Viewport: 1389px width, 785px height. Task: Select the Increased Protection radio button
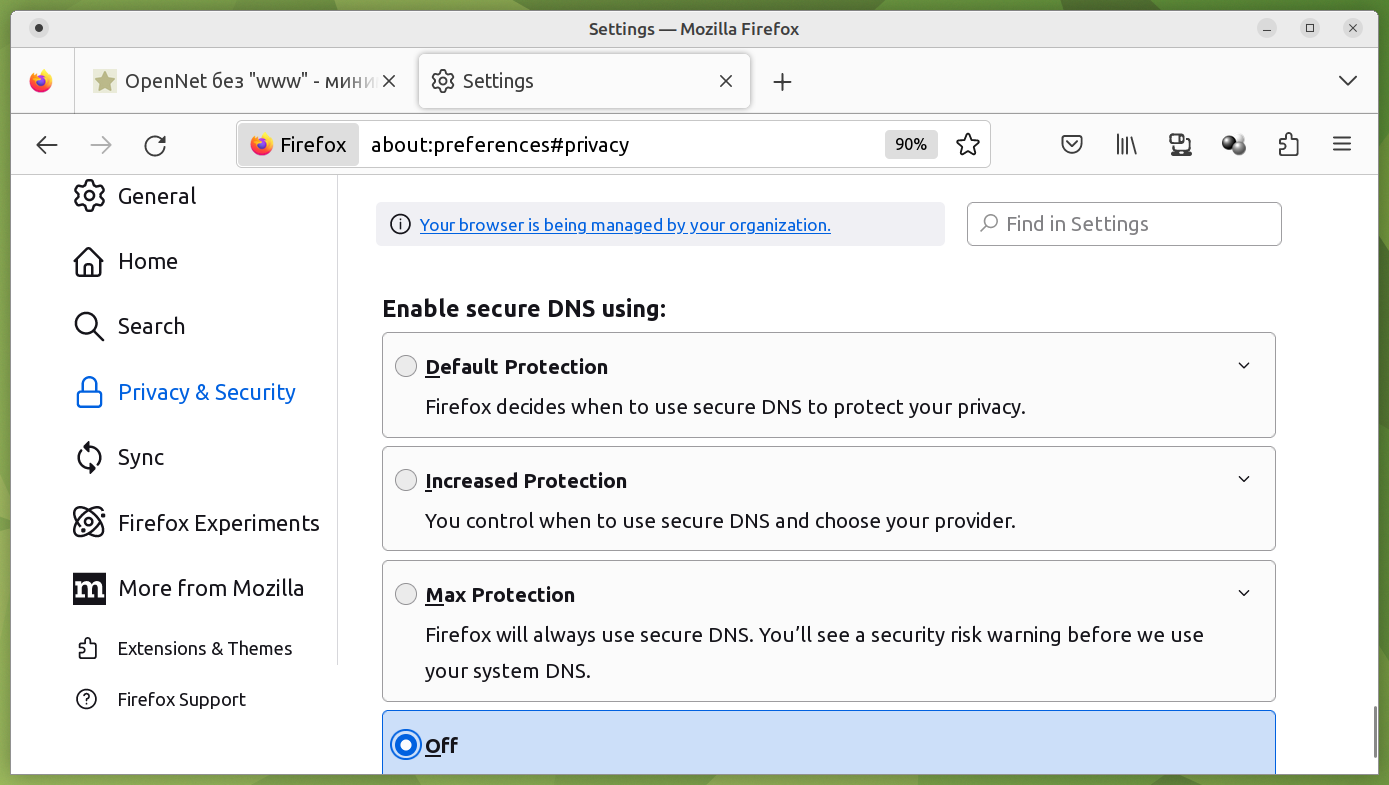tap(405, 480)
